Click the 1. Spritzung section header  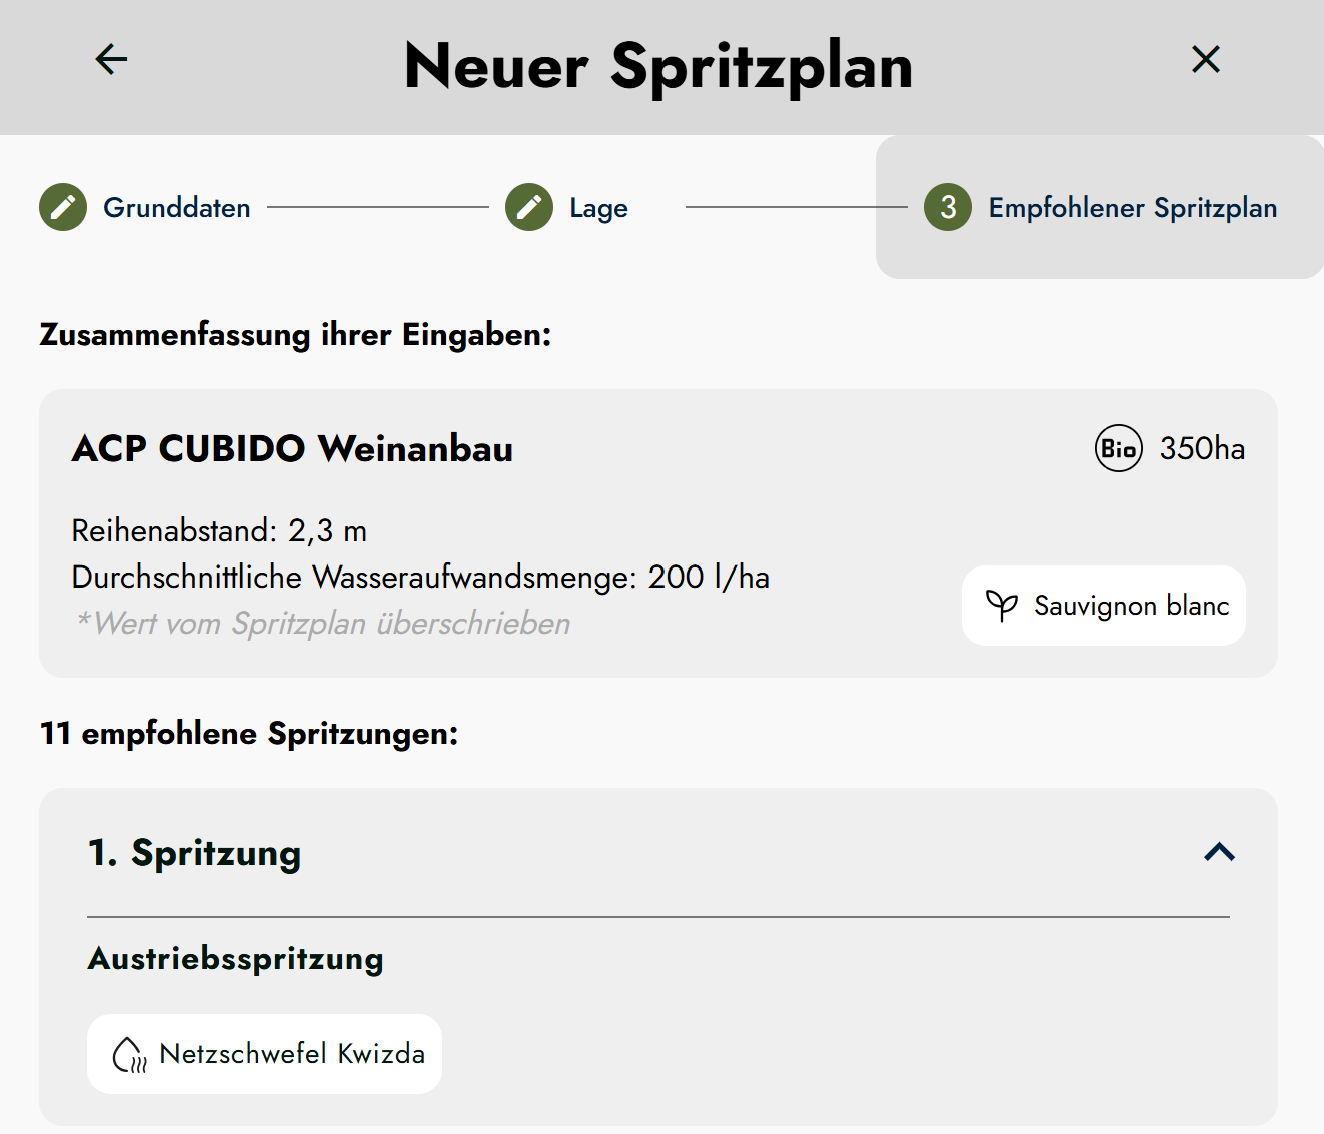[195, 852]
